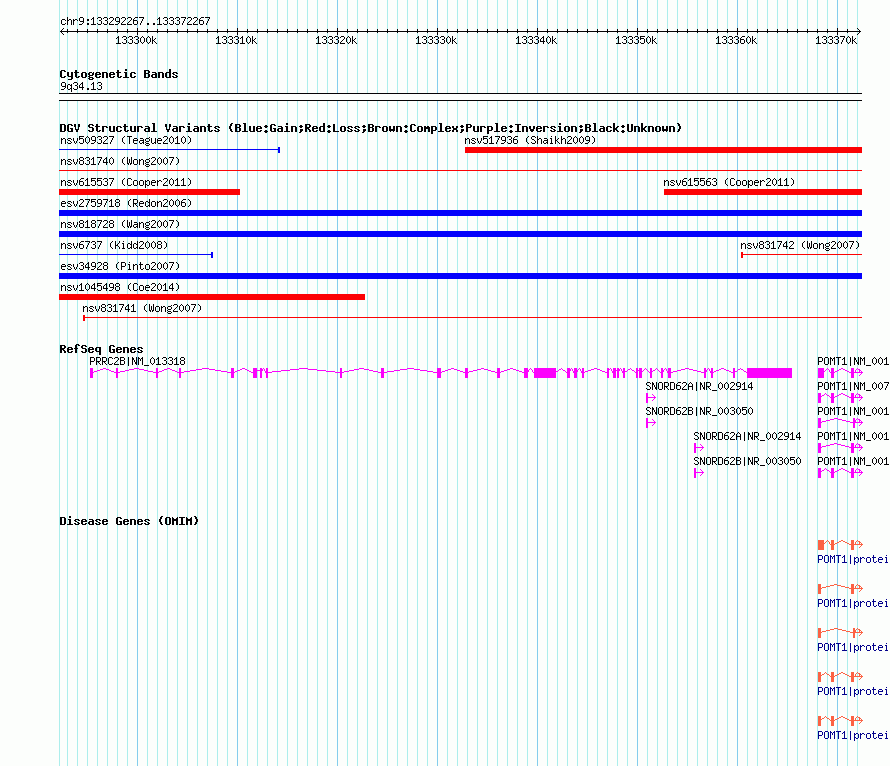Open the topmost POMT1|NM_001 RefSeq label
Screen dimensions: 890x766
tap(853, 361)
